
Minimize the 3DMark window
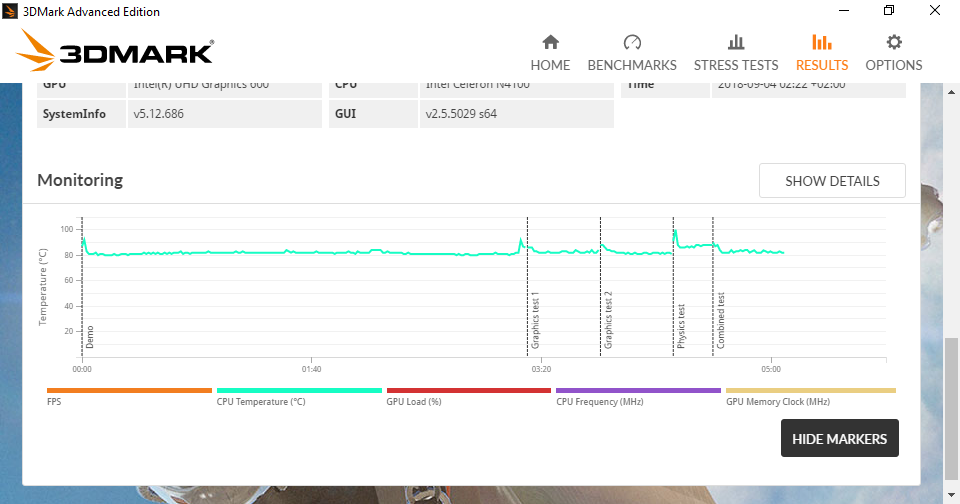[844, 10]
